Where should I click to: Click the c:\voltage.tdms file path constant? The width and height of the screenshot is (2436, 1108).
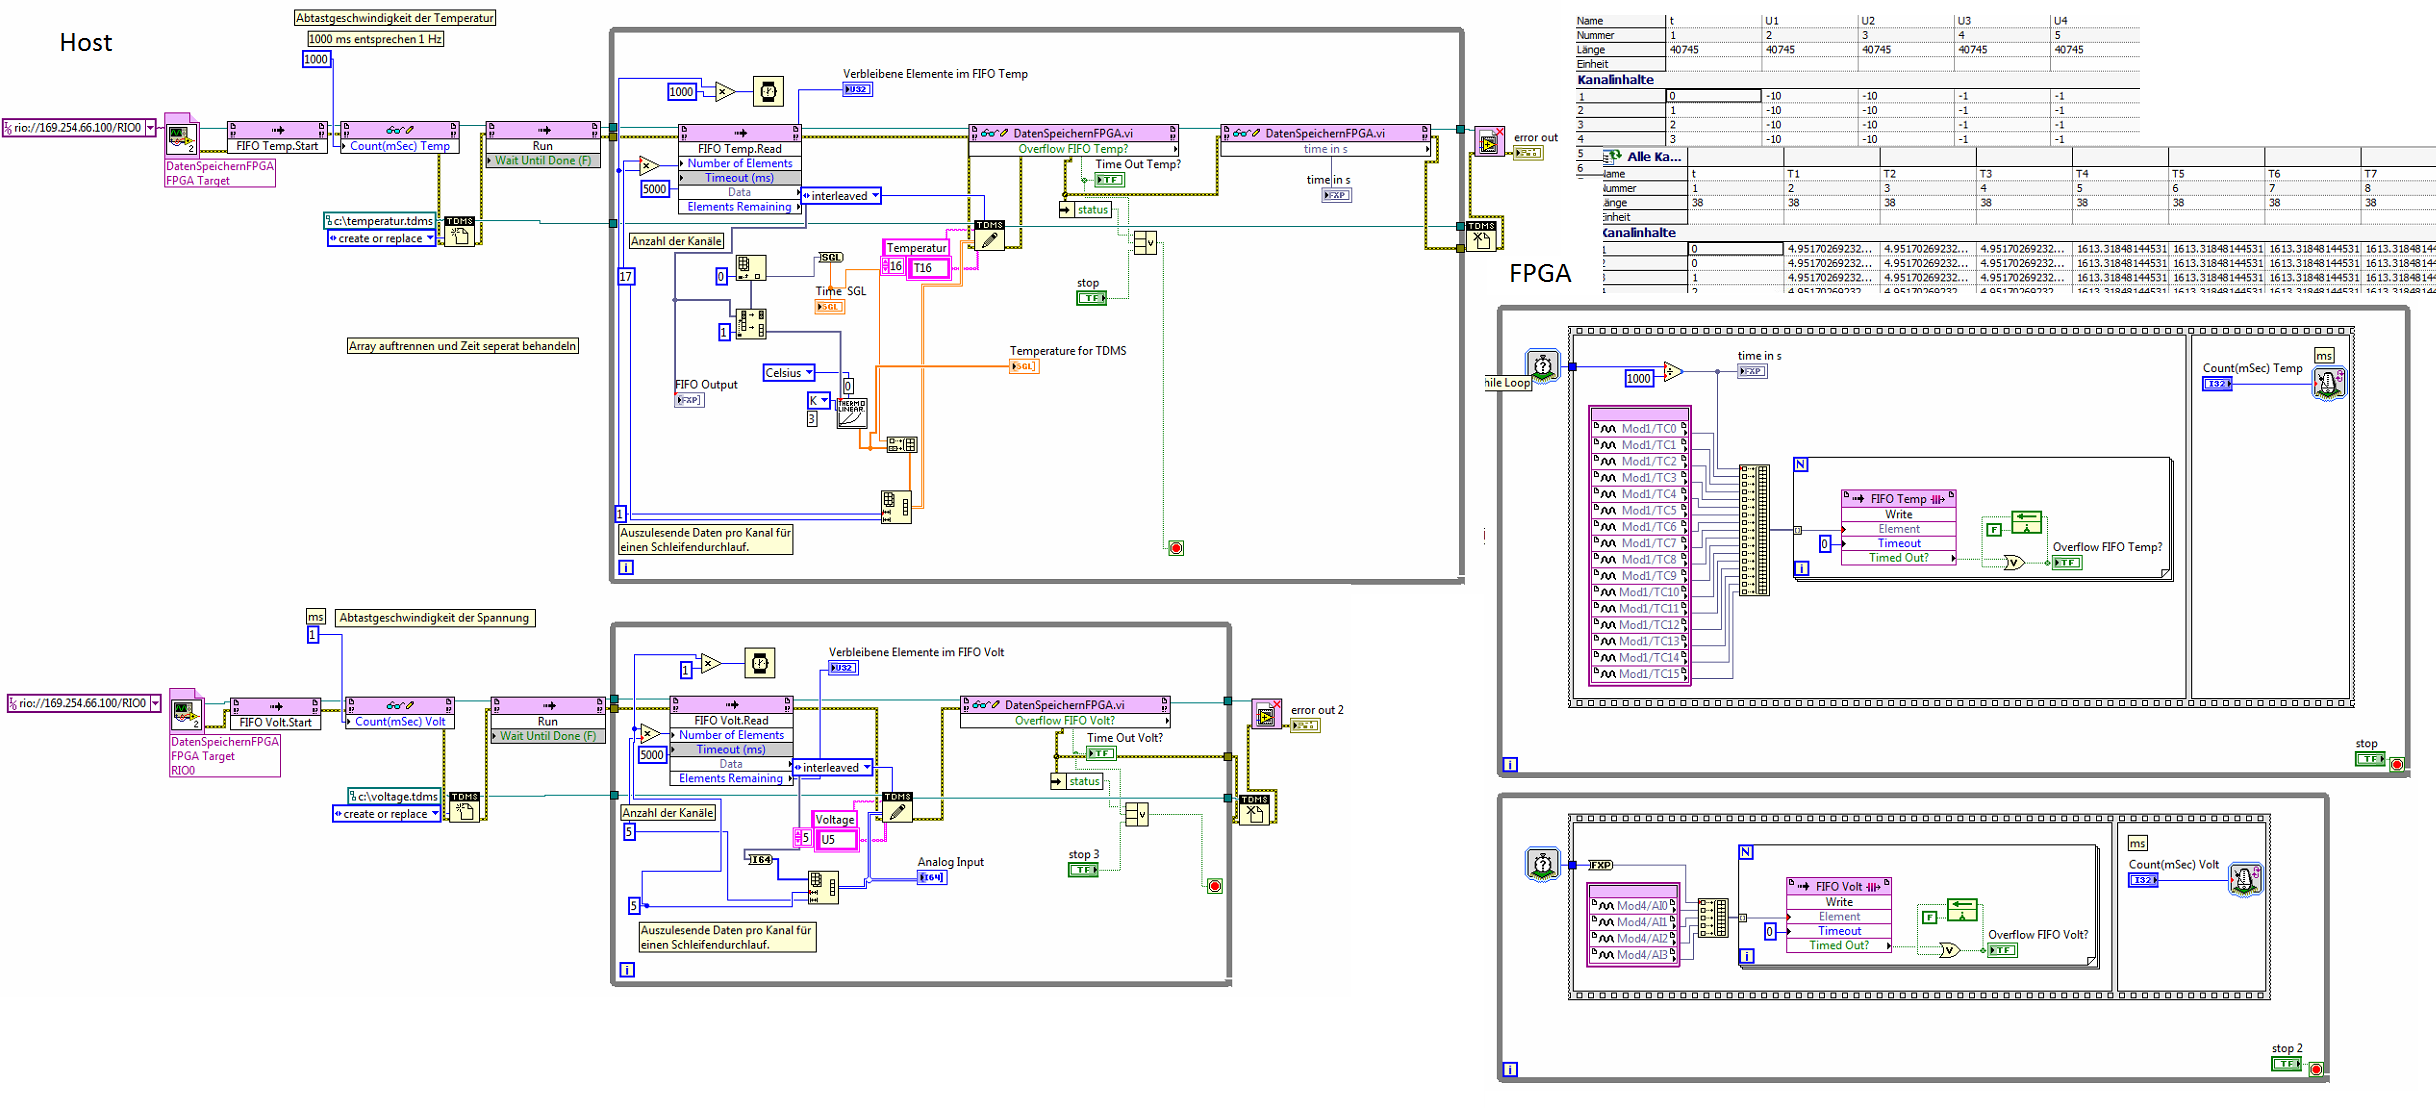394,797
